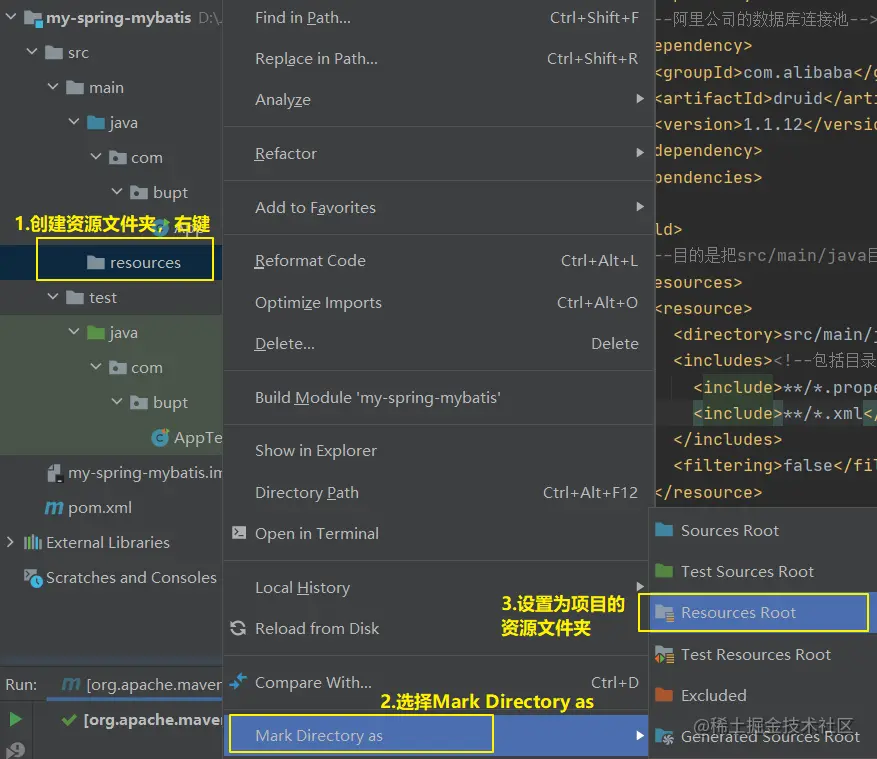Open the Analyze submenu arrow
This screenshot has height=759, width=877.
pyautogui.click(x=640, y=98)
